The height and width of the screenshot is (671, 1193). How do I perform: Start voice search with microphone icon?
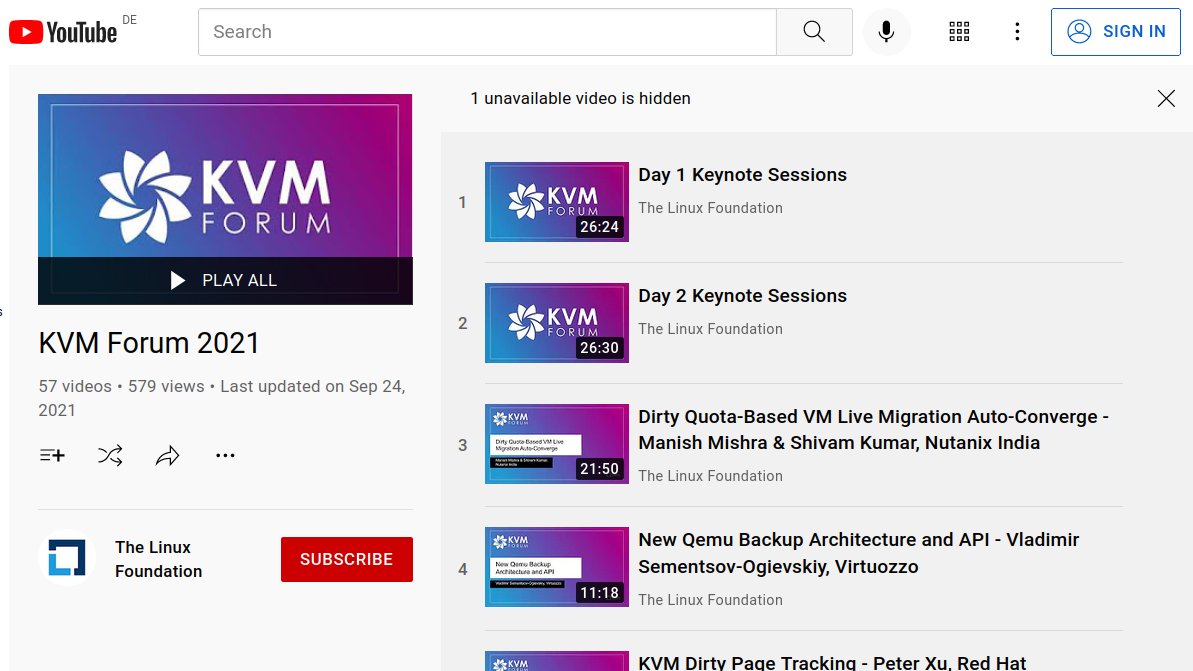tap(886, 32)
